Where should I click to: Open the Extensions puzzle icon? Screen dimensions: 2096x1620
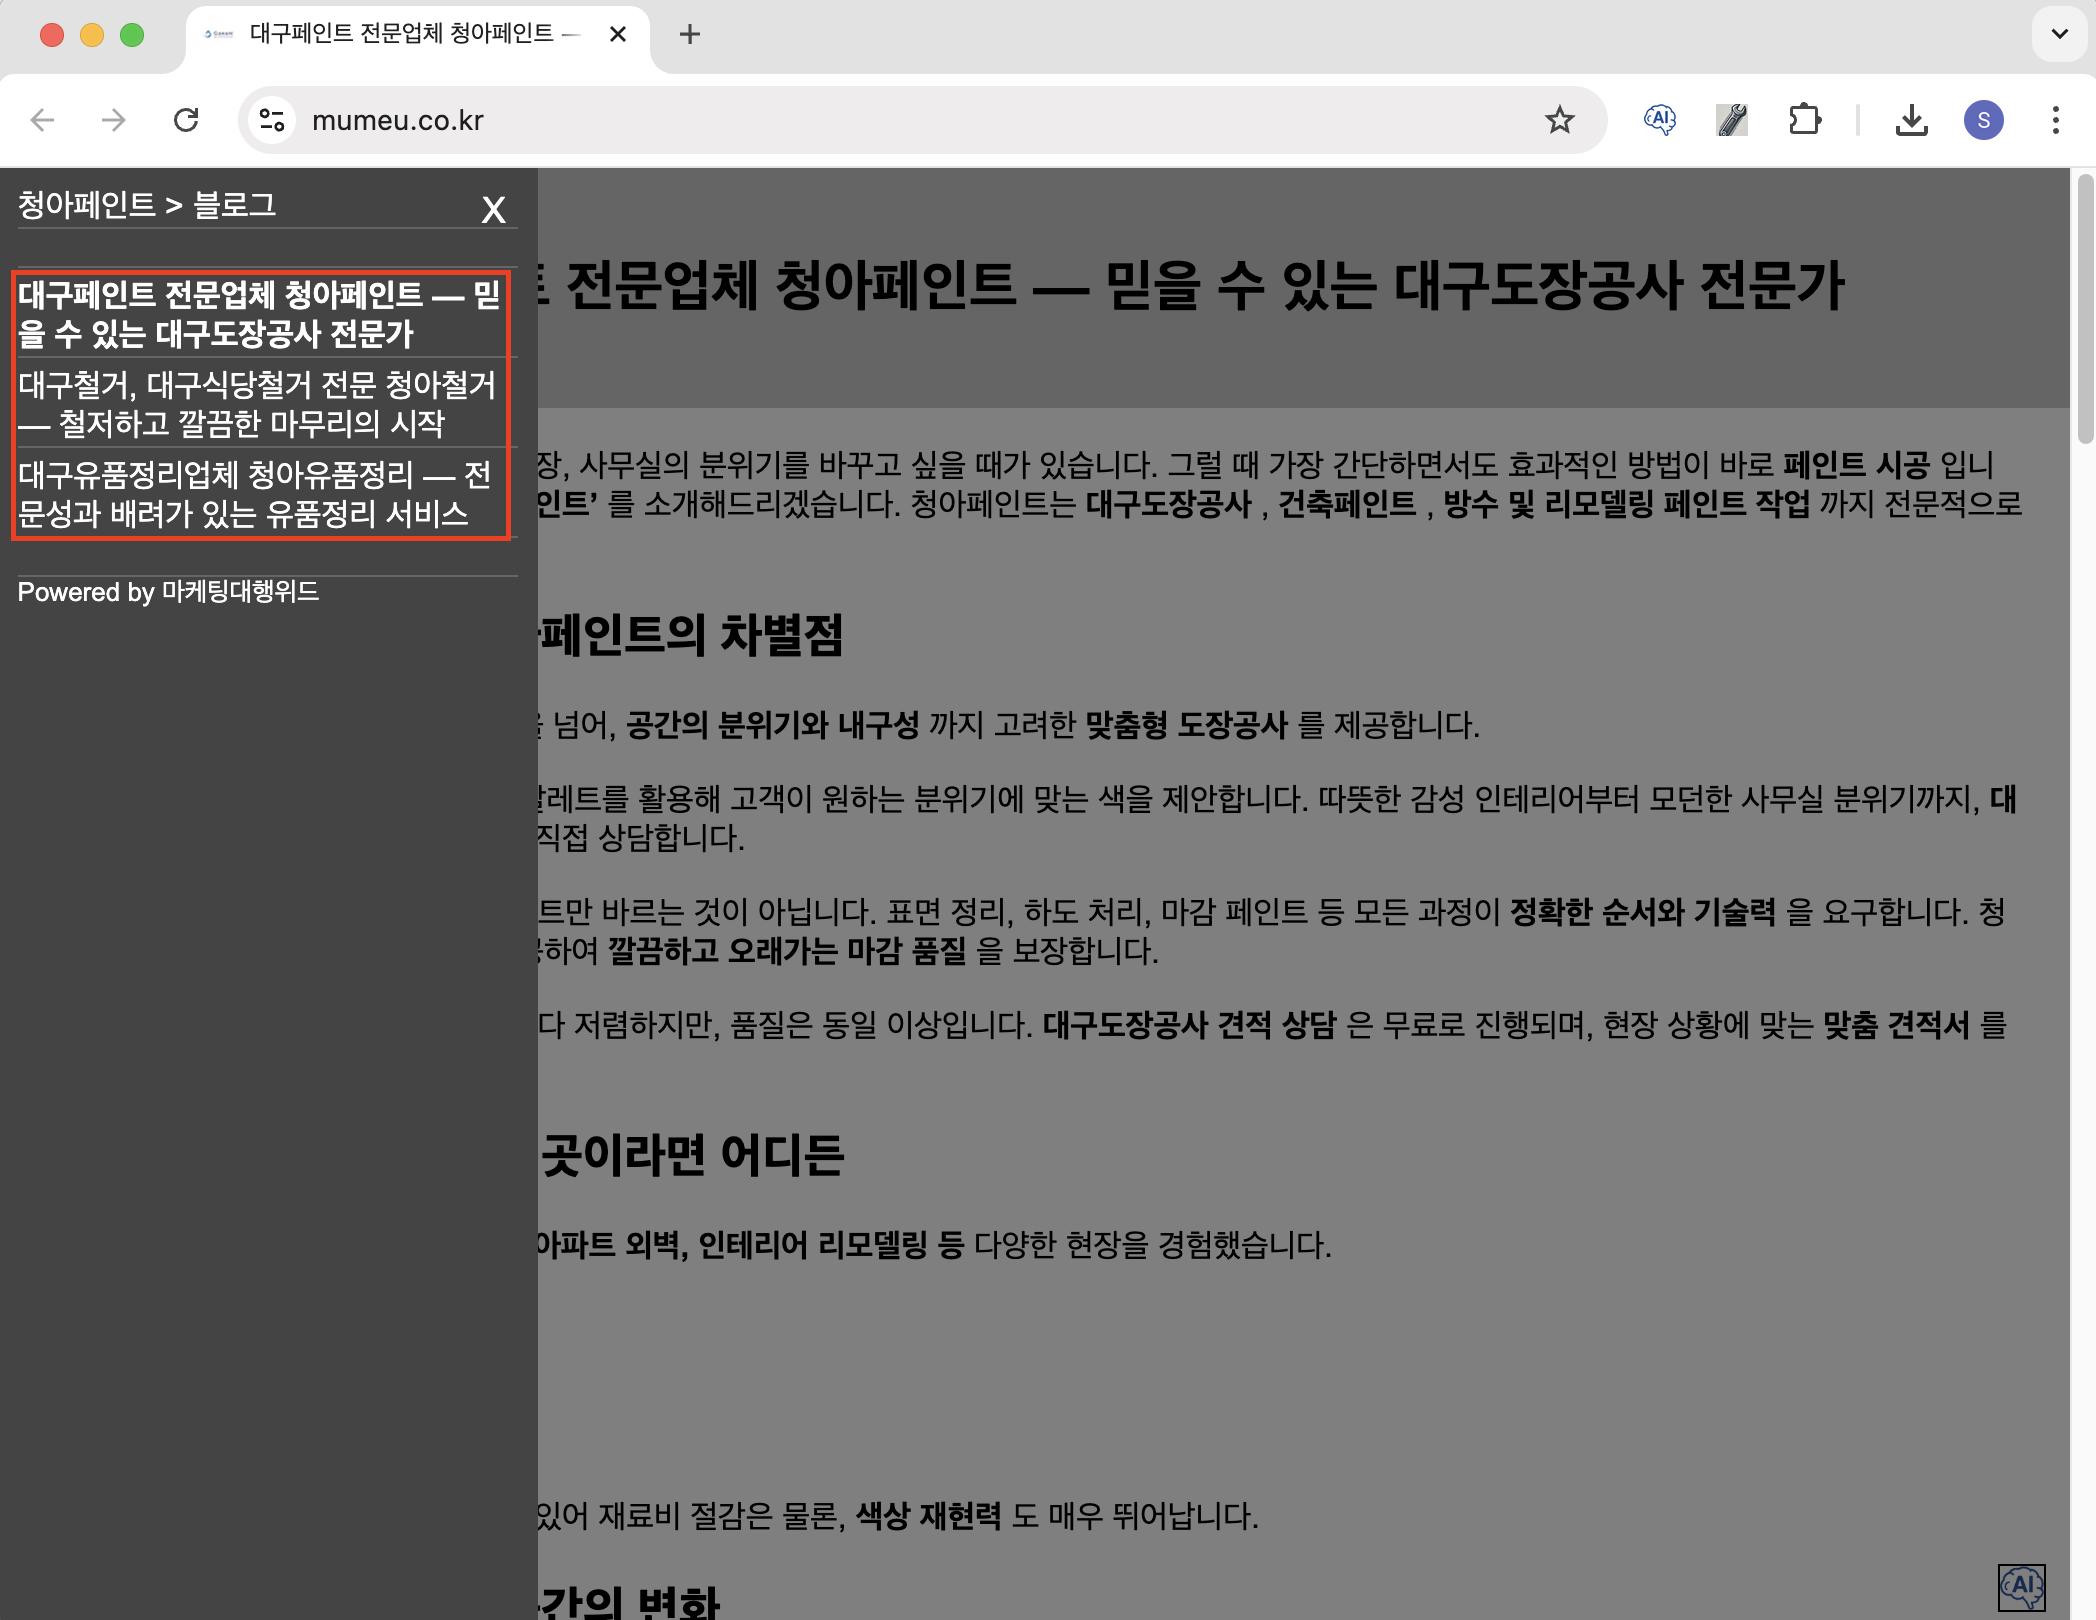pos(1804,121)
